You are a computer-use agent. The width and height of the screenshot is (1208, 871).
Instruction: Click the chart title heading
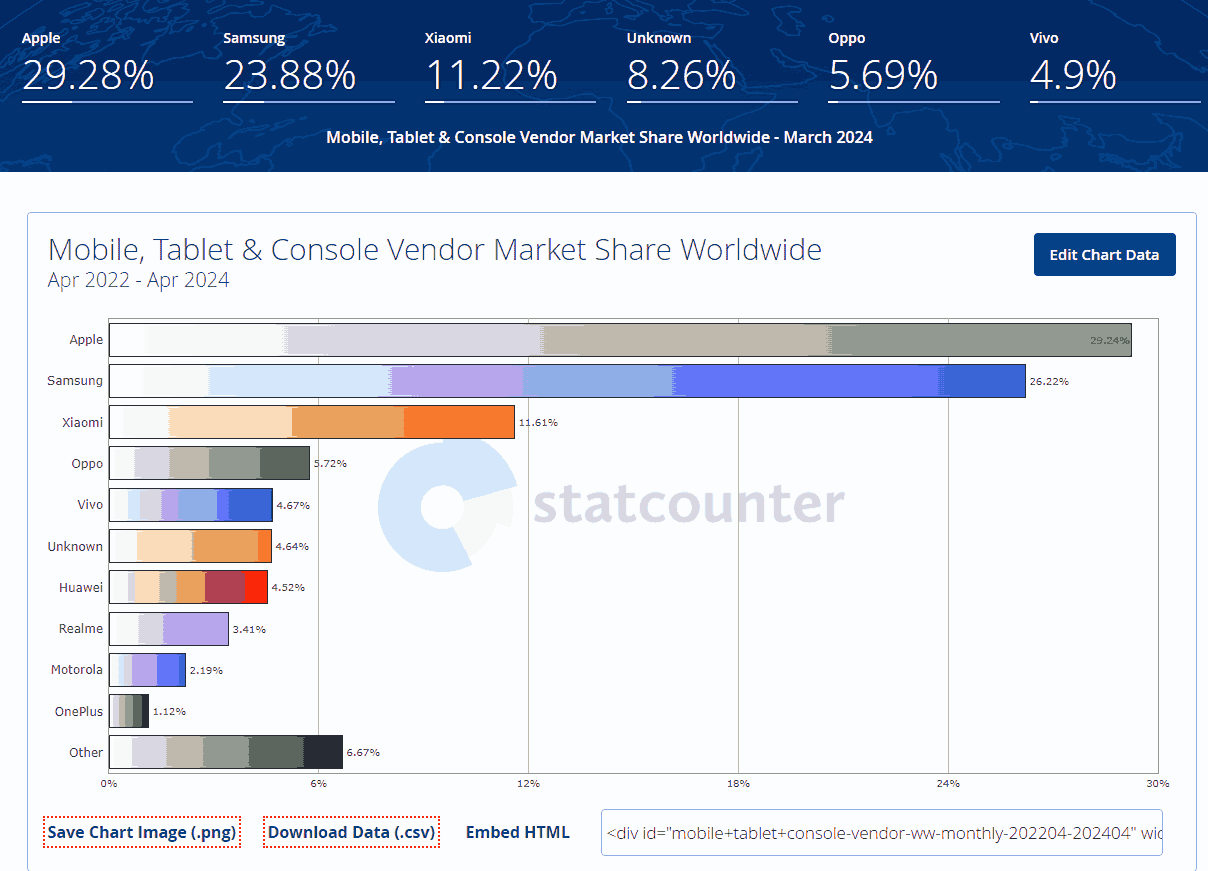coord(435,249)
